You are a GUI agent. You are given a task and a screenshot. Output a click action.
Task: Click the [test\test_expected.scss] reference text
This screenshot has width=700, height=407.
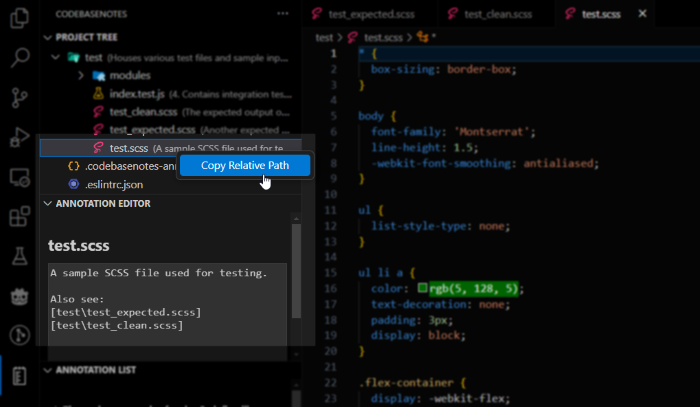(126, 312)
